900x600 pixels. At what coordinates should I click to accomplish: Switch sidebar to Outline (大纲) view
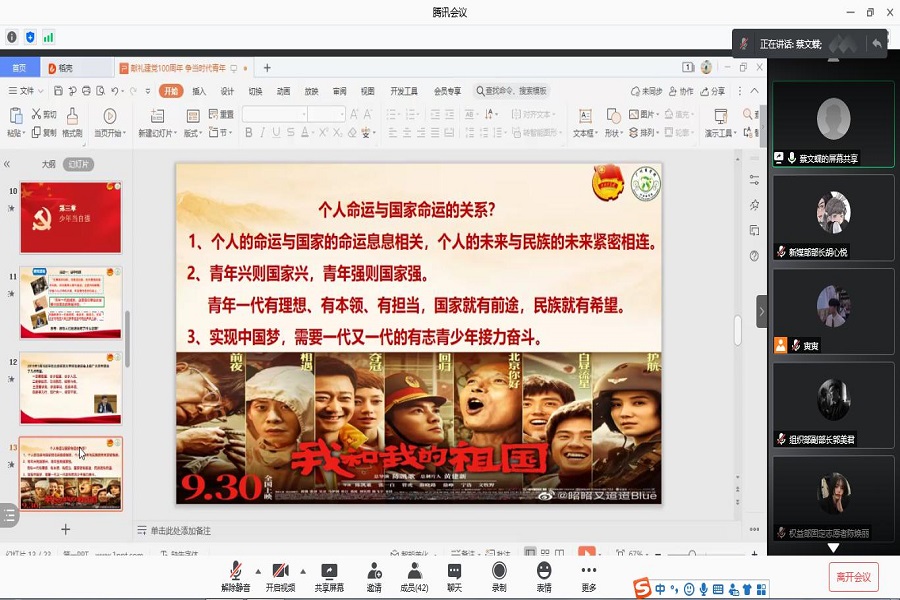point(48,164)
